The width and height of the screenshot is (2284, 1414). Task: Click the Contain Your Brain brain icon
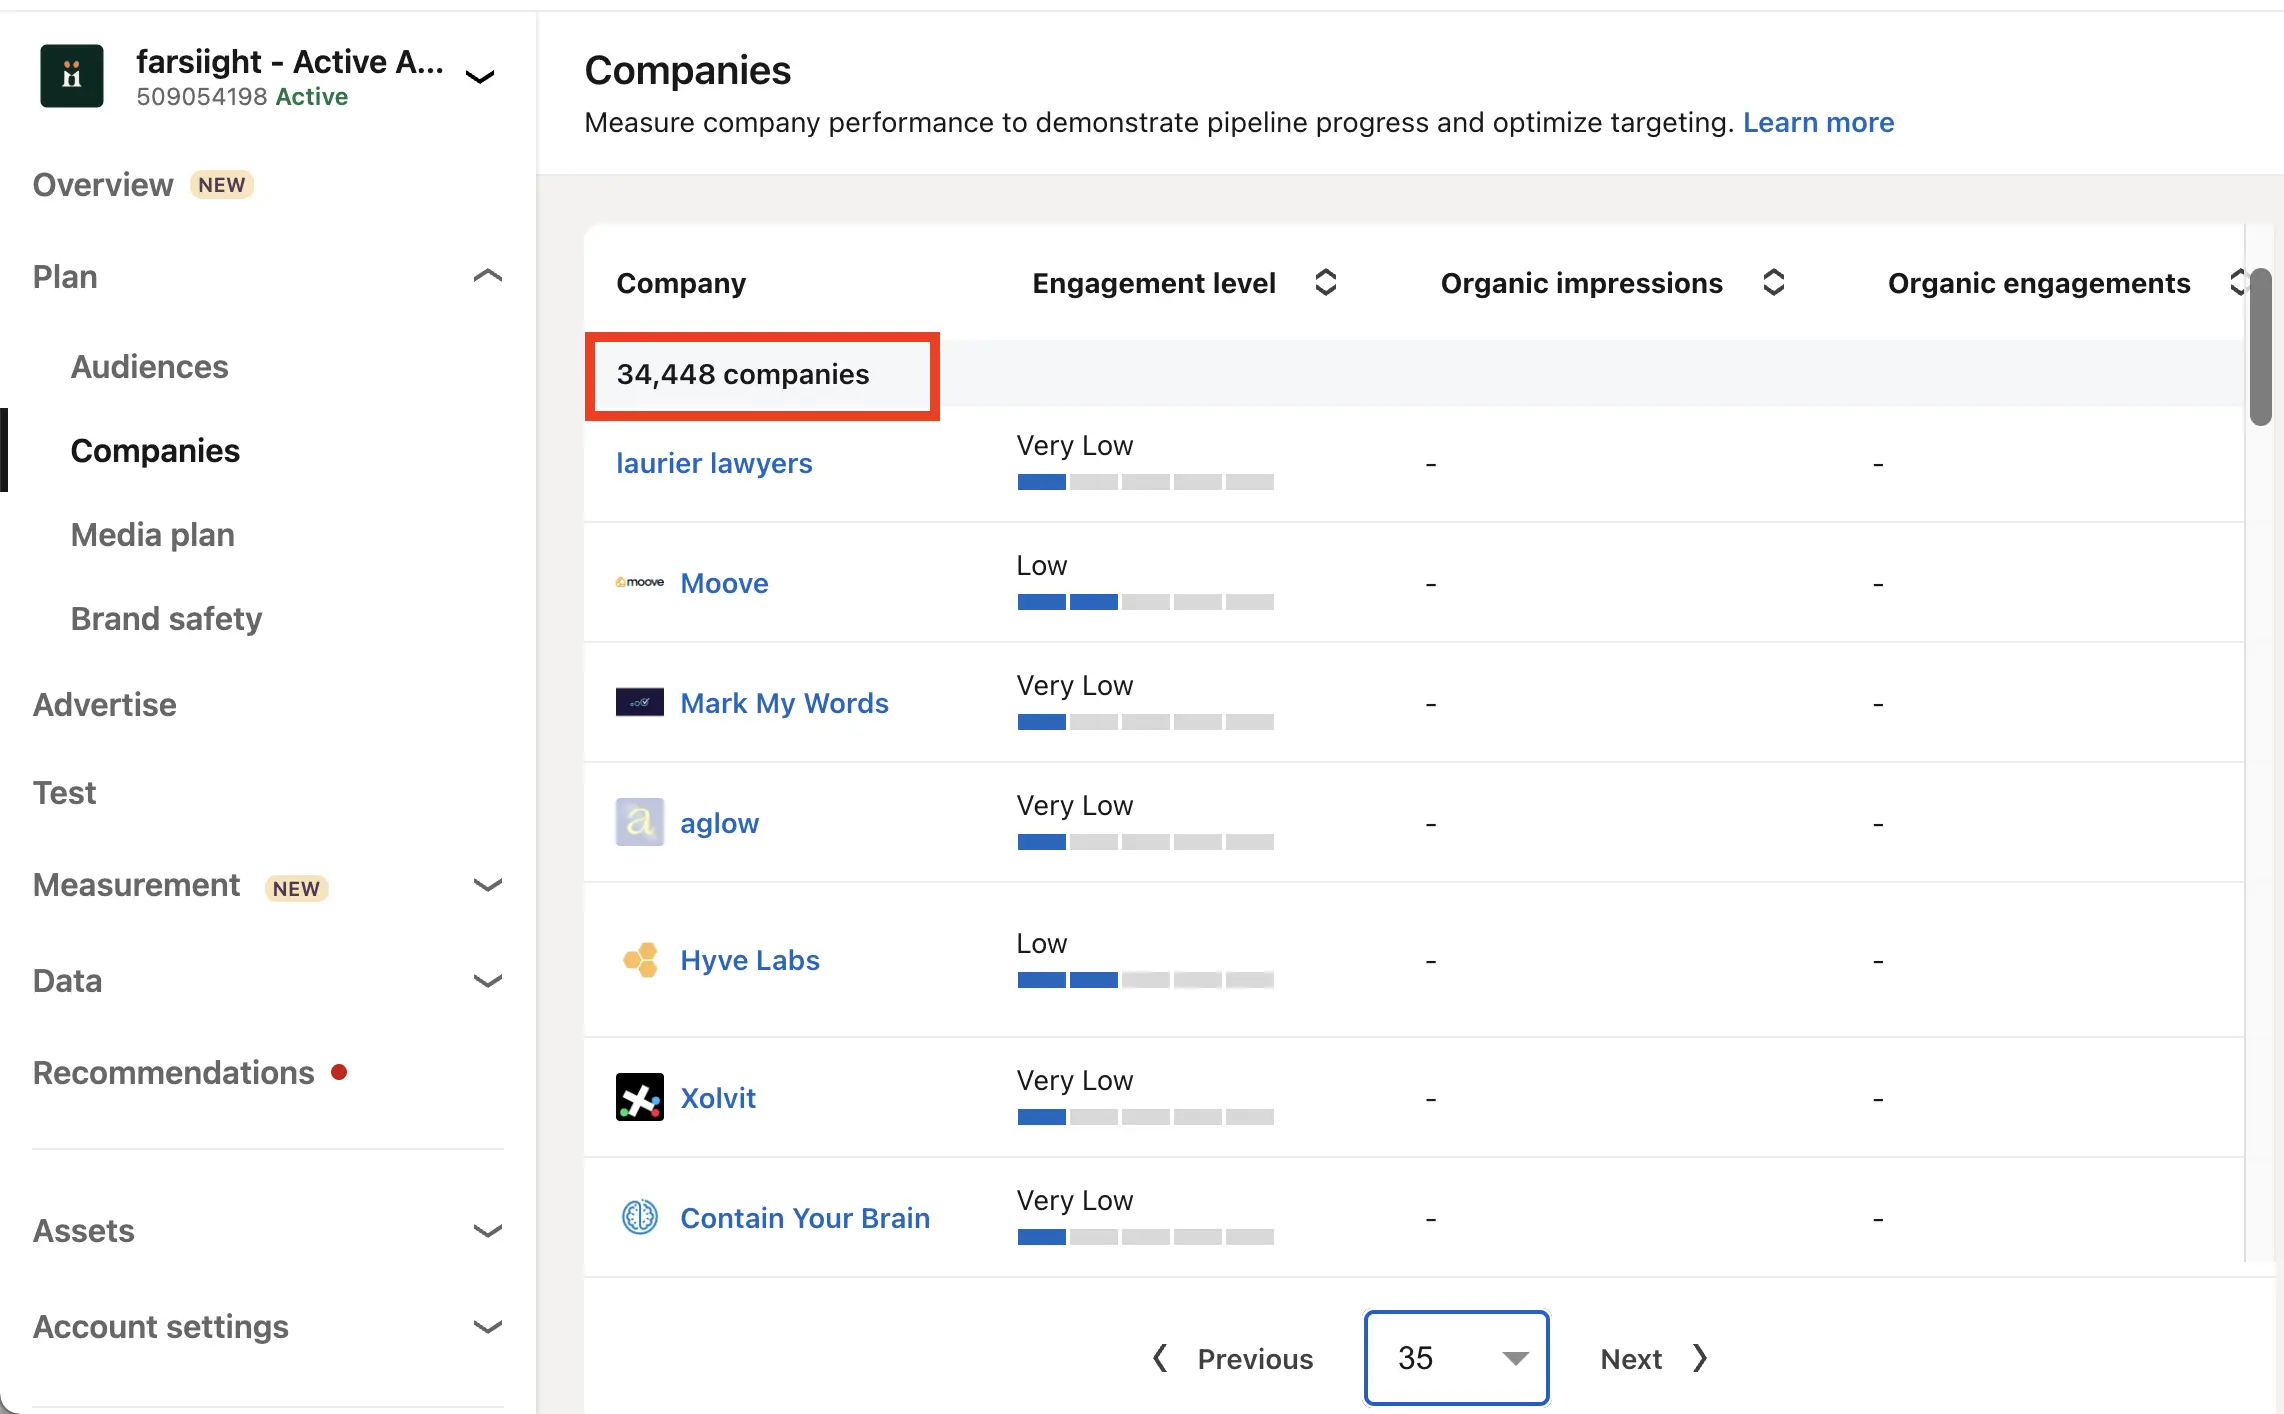tap(639, 1217)
